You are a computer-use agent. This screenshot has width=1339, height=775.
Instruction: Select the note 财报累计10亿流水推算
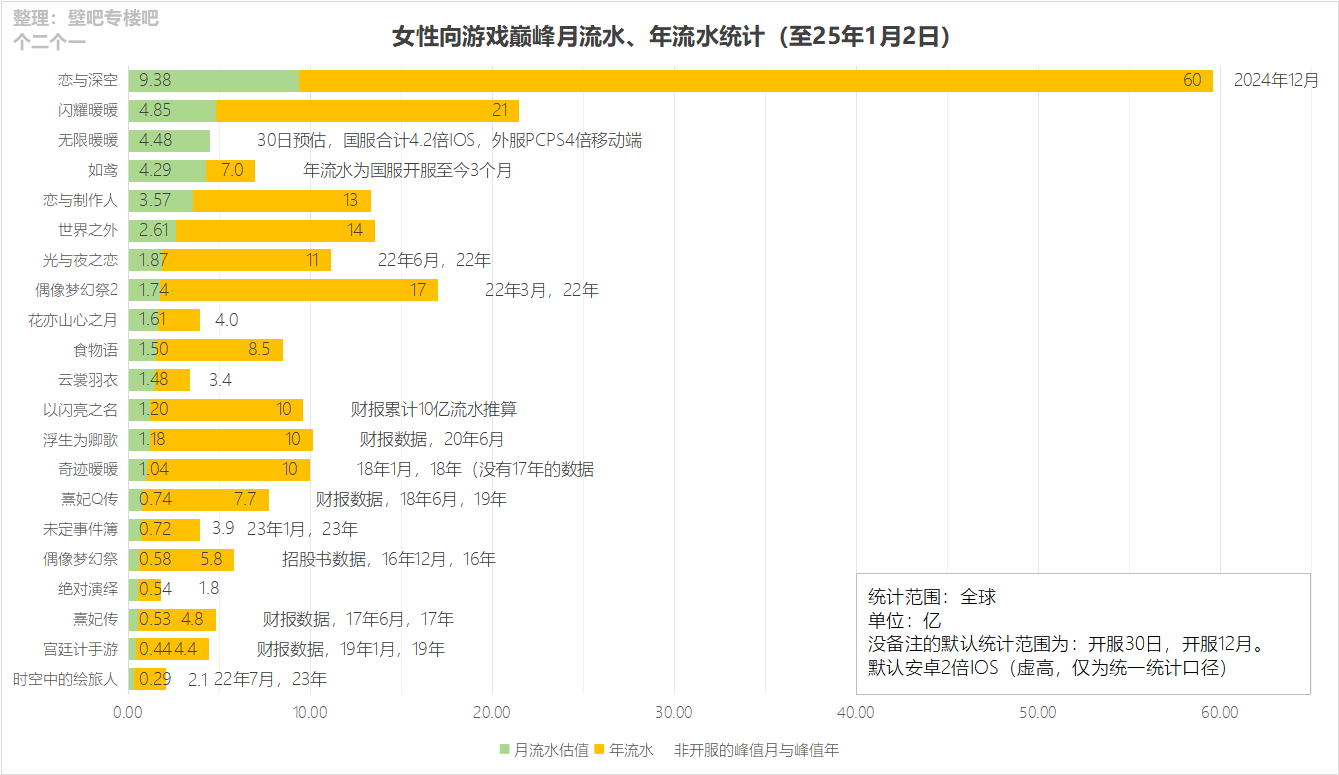[434, 410]
